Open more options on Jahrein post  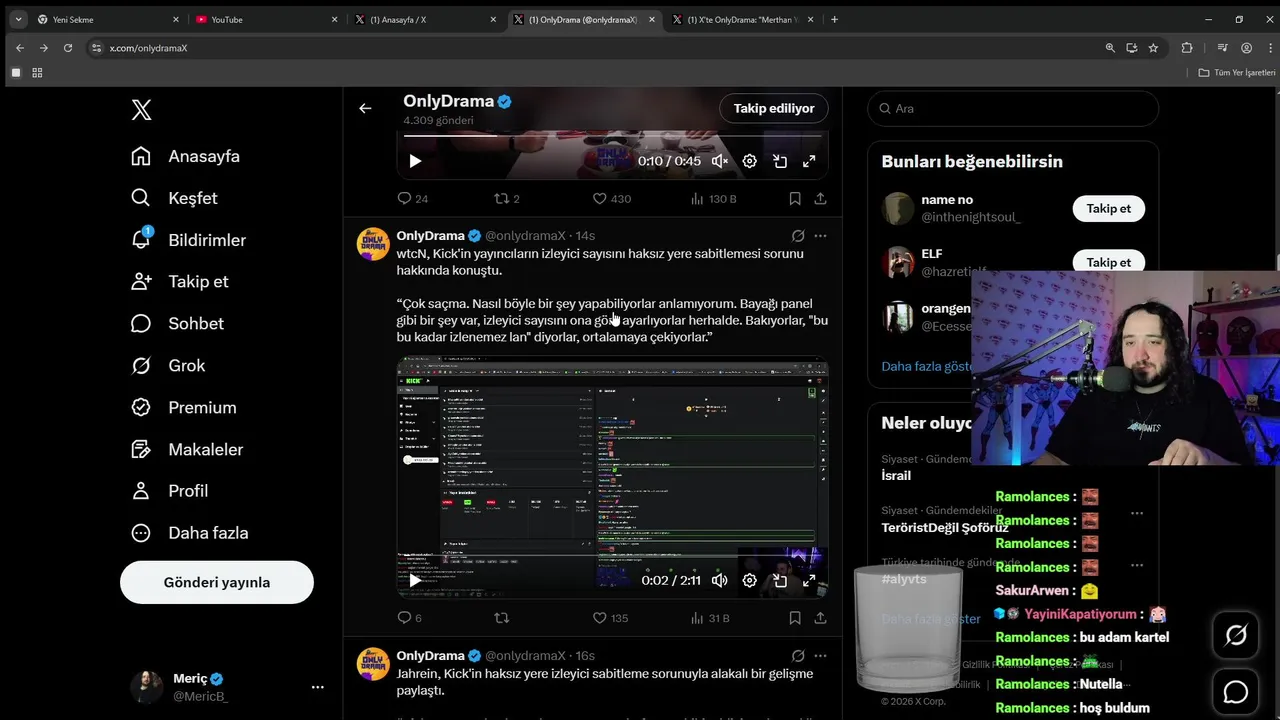tap(821, 656)
